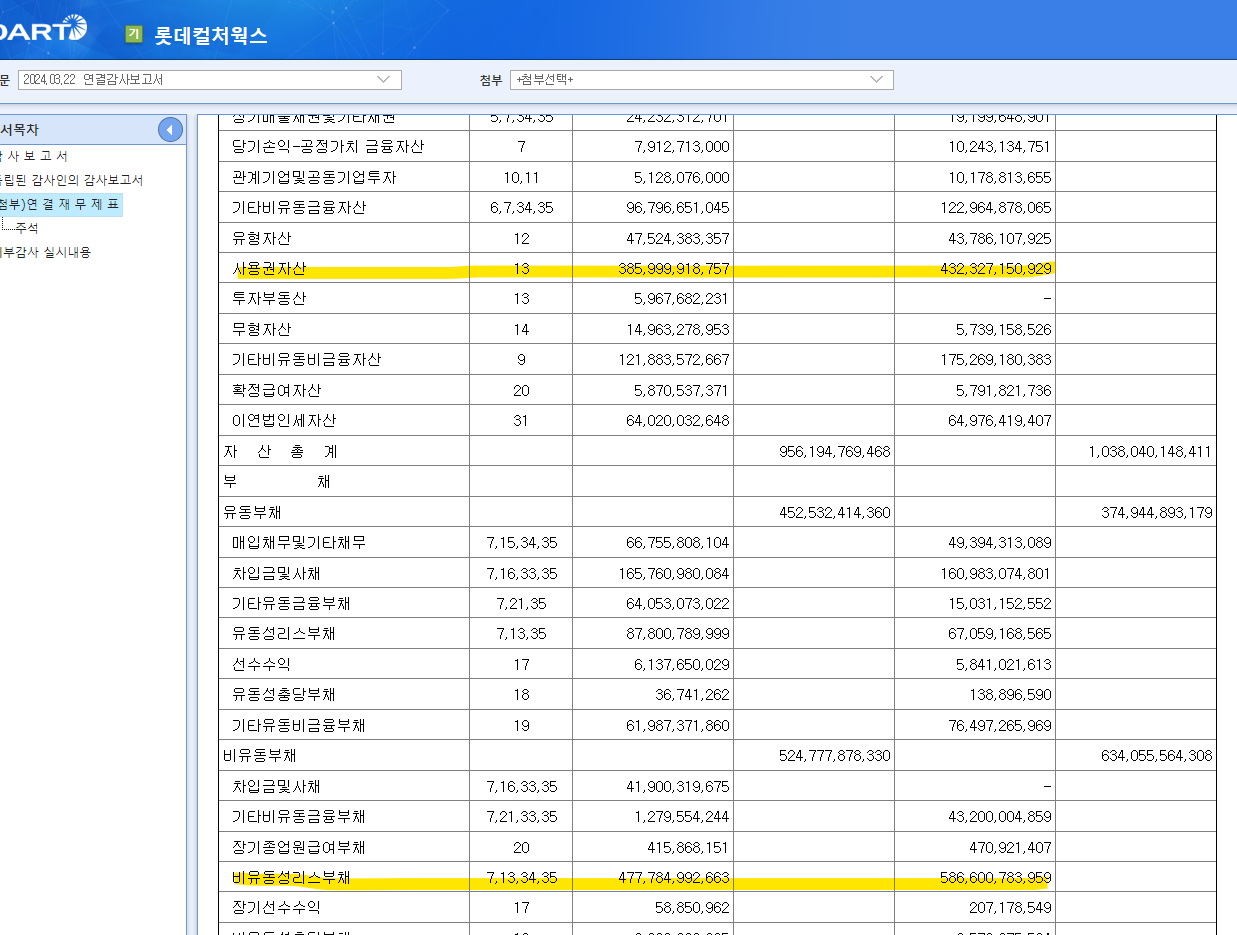Click the 선수수익 row label
Image resolution: width=1237 pixels, height=935 pixels.
coord(261,664)
